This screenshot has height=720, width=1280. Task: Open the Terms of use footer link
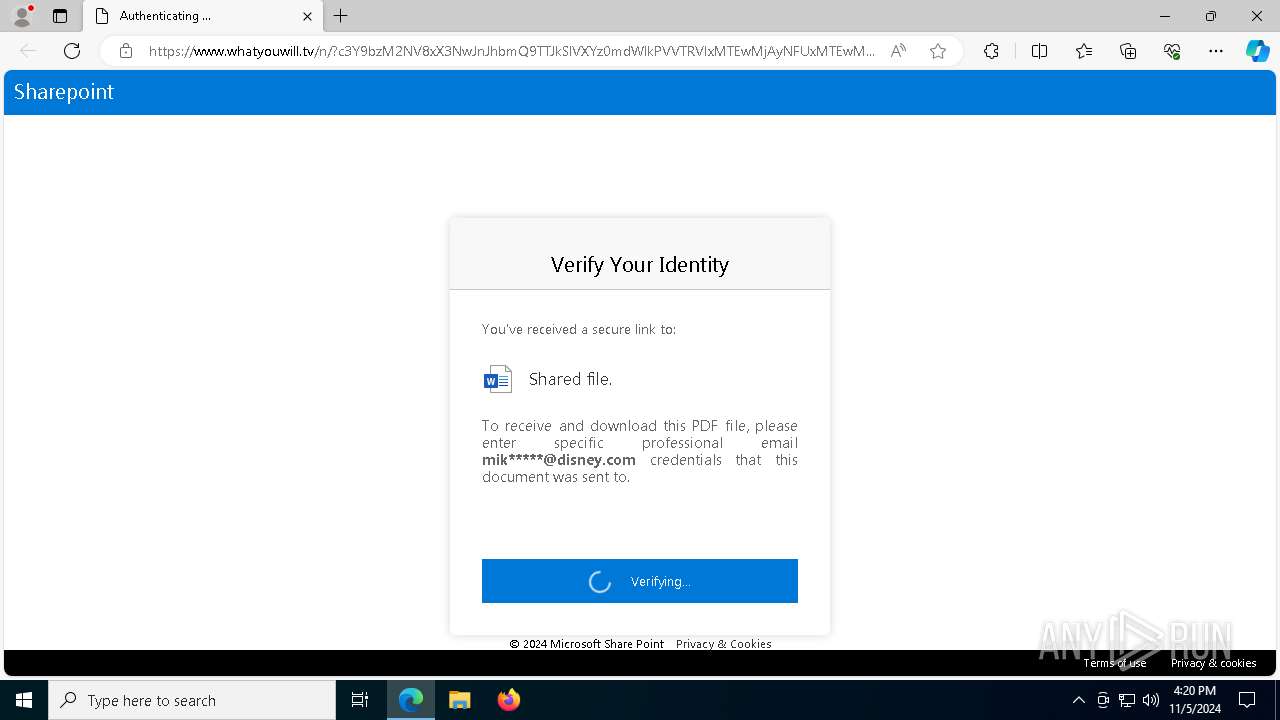click(1114, 663)
